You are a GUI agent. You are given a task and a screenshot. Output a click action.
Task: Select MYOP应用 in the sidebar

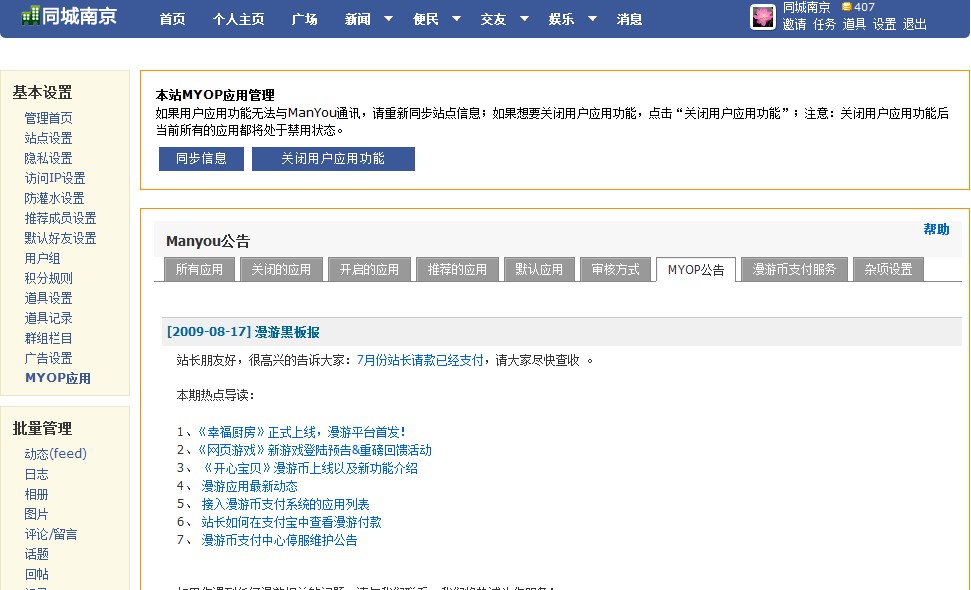coord(58,378)
